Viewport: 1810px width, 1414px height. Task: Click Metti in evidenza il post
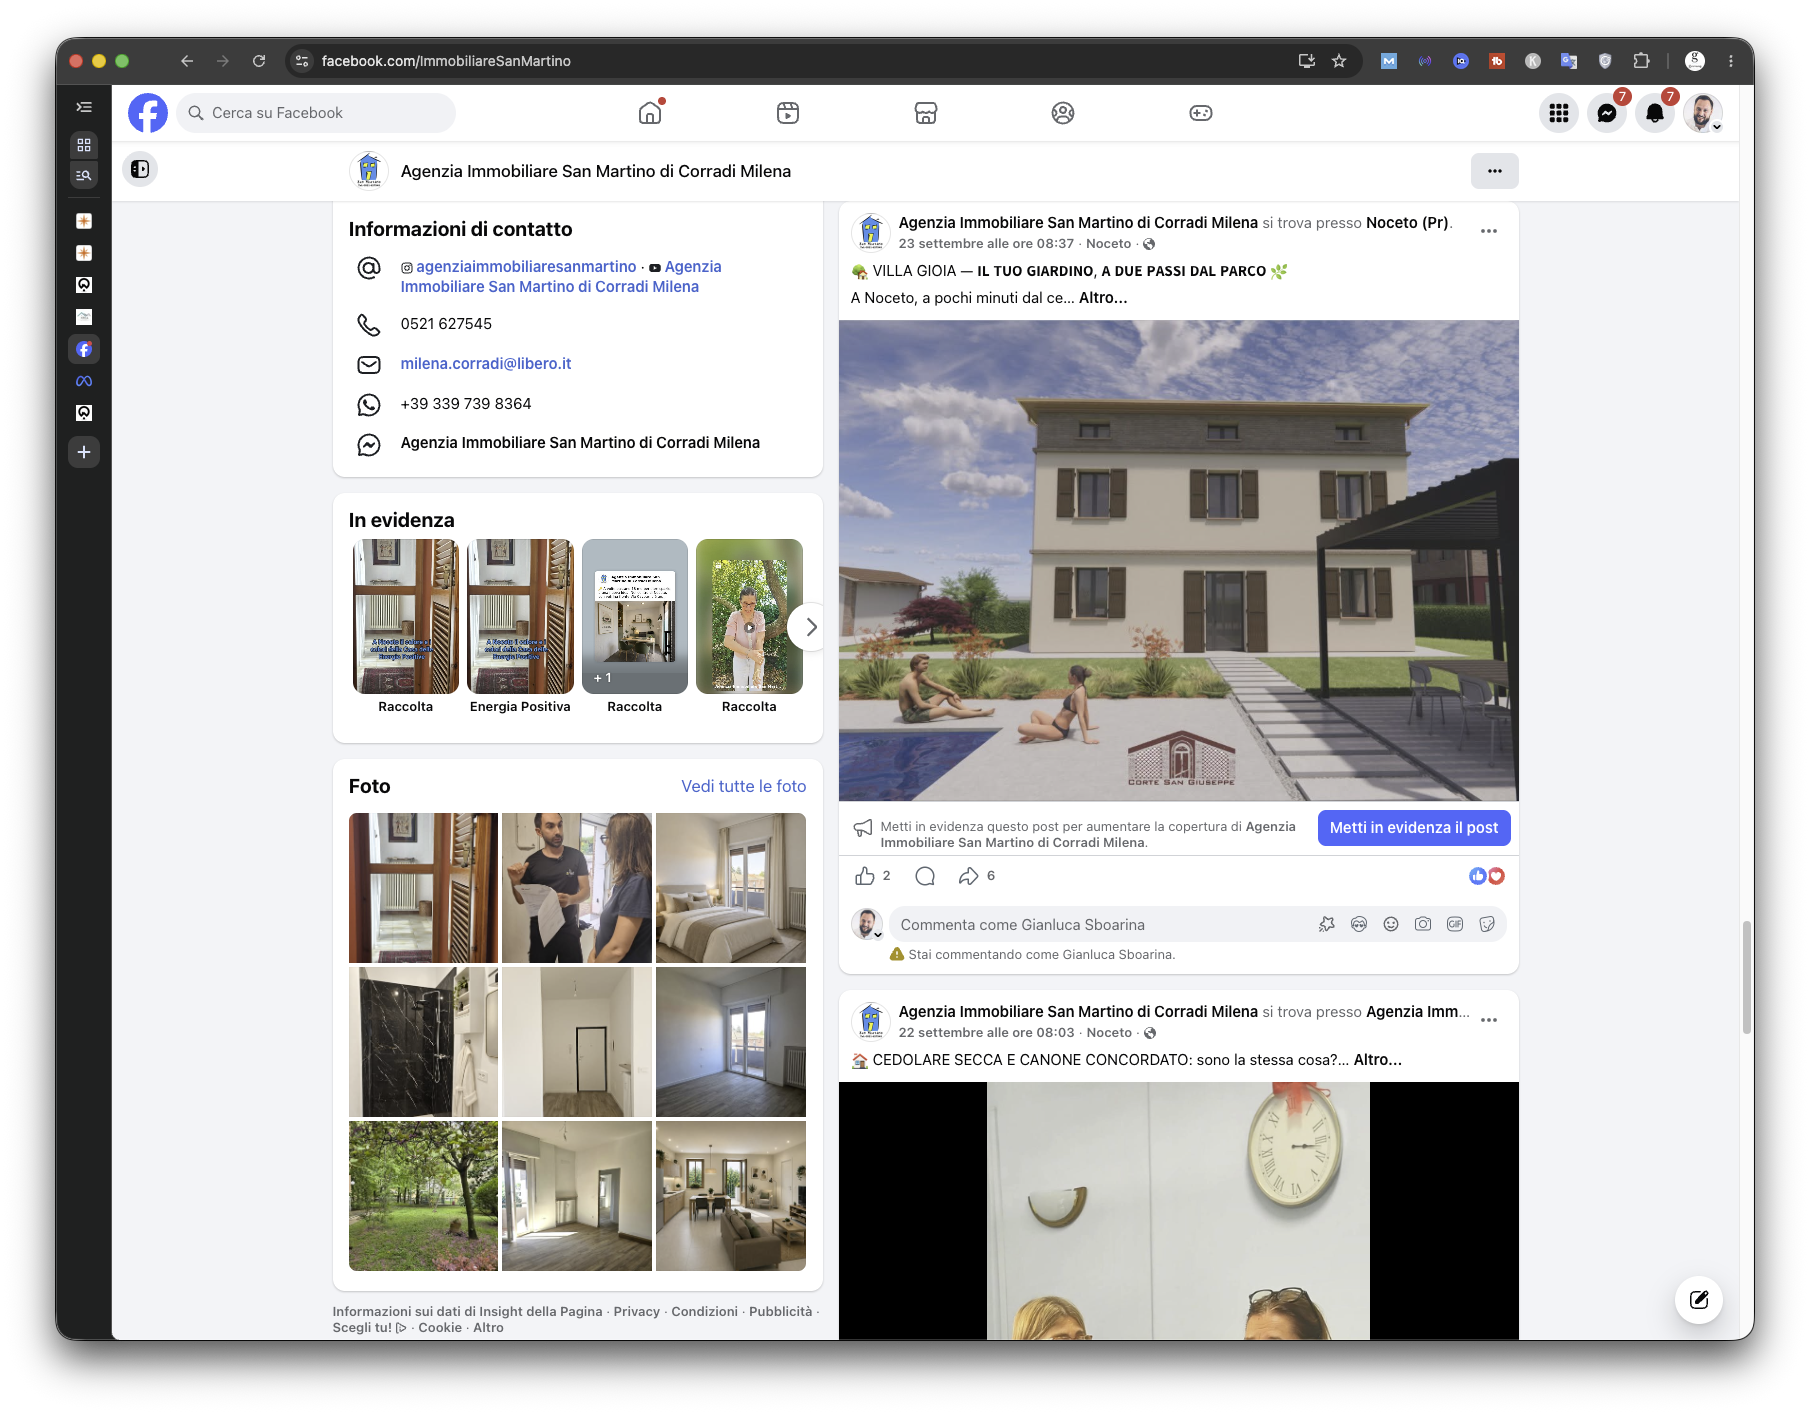(x=1414, y=828)
